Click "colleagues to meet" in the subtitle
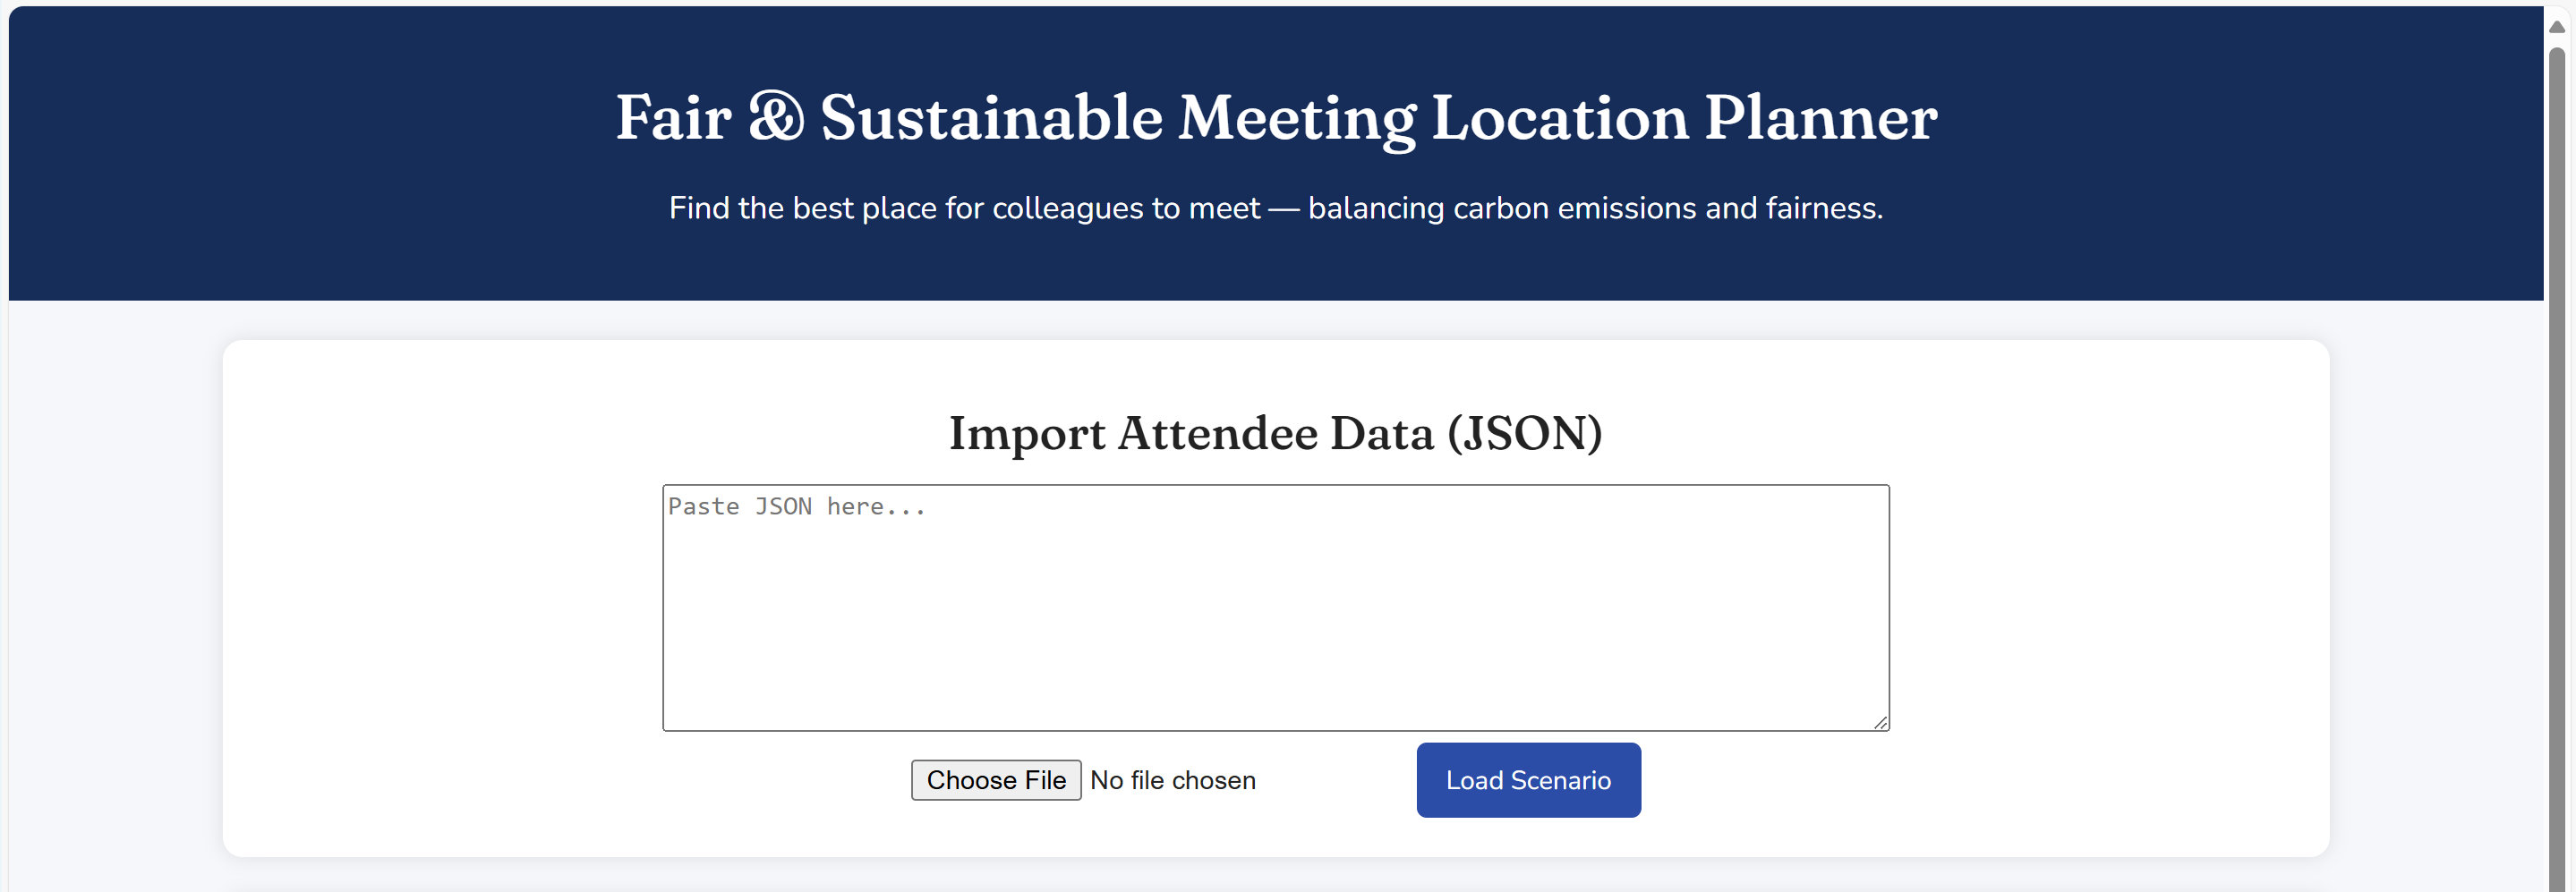This screenshot has height=892, width=2576. point(1125,208)
